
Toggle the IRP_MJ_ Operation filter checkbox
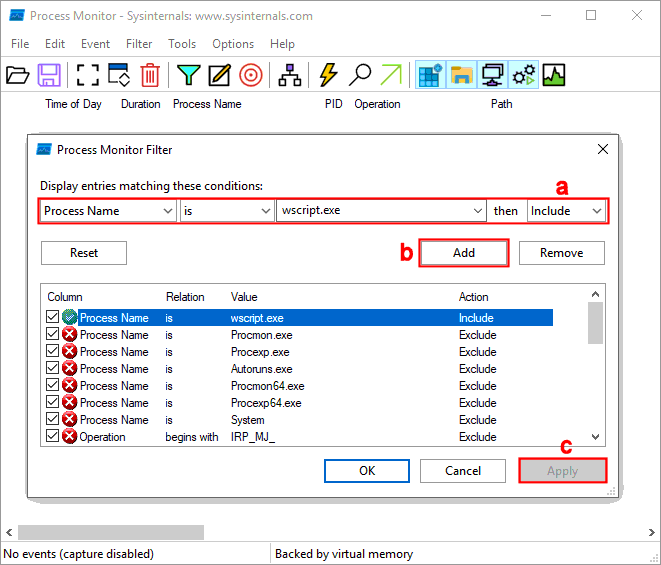[52, 437]
